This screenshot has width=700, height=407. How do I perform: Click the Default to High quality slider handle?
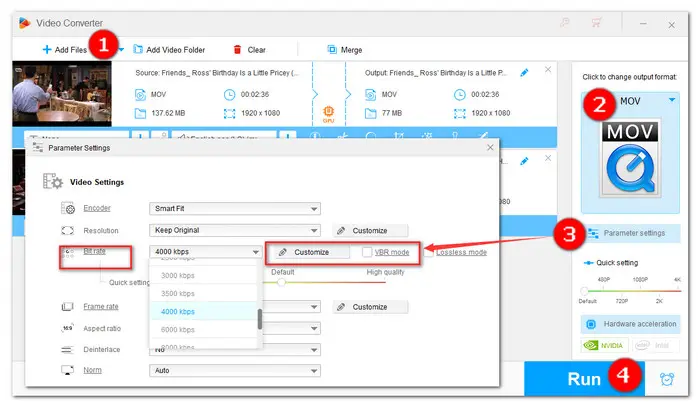(282, 282)
